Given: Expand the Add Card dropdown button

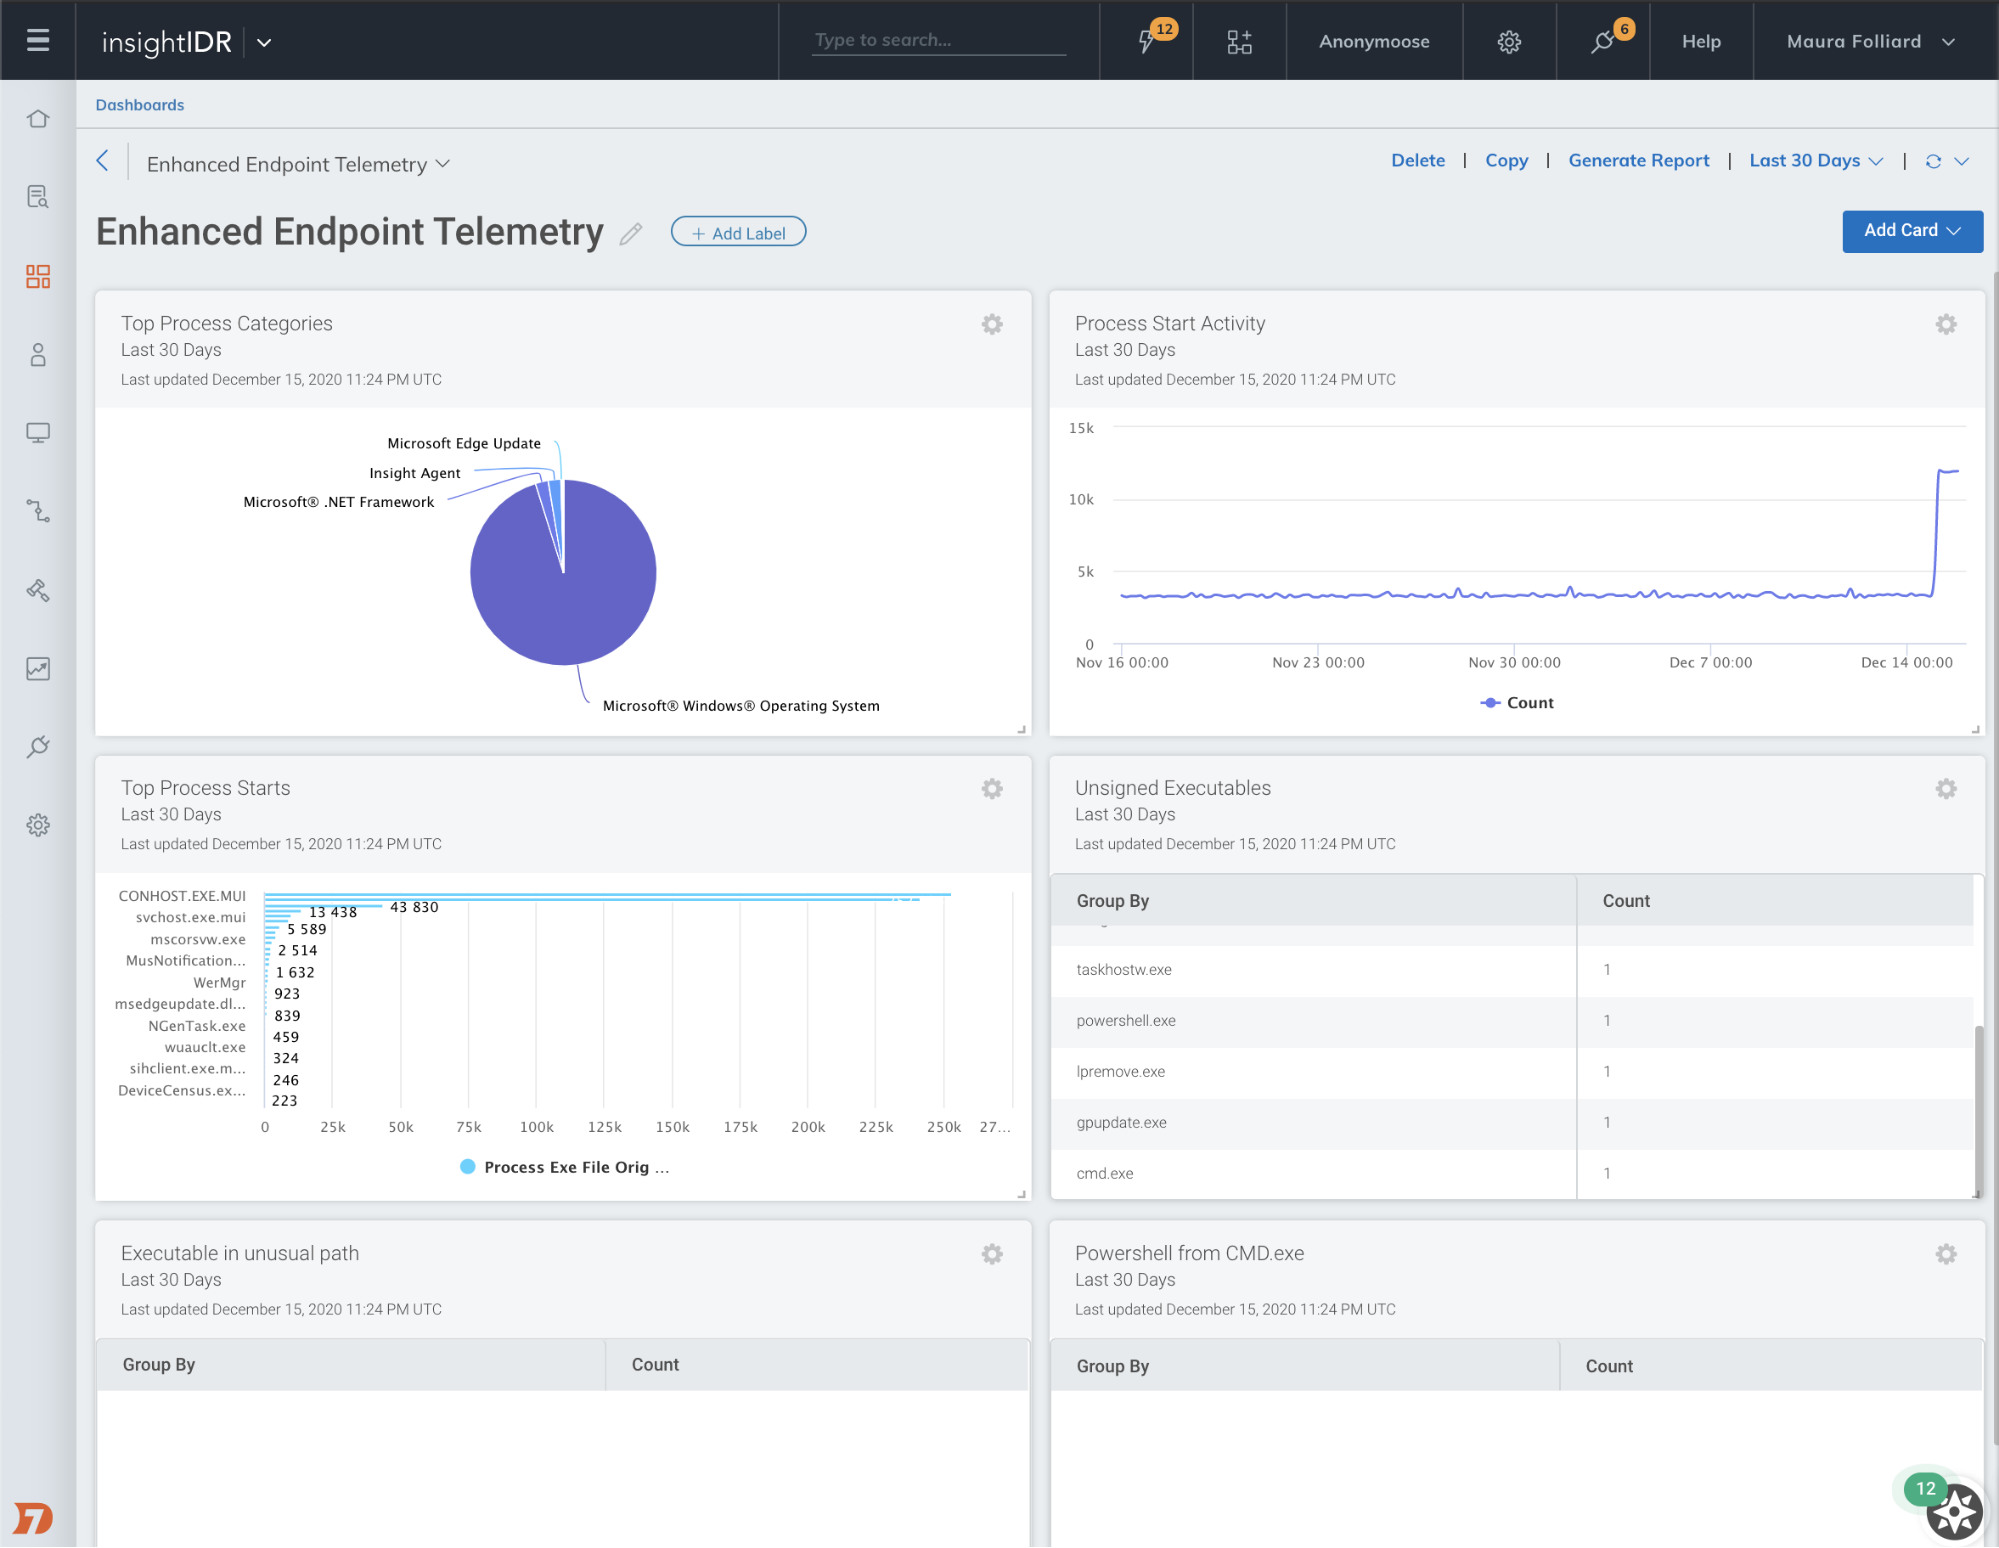Looking at the screenshot, I should pyautogui.click(x=1911, y=231).
